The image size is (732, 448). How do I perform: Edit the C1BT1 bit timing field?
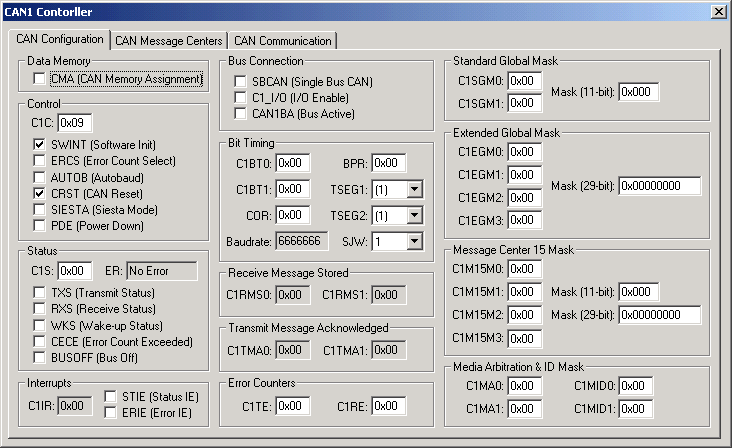point(293,189)
